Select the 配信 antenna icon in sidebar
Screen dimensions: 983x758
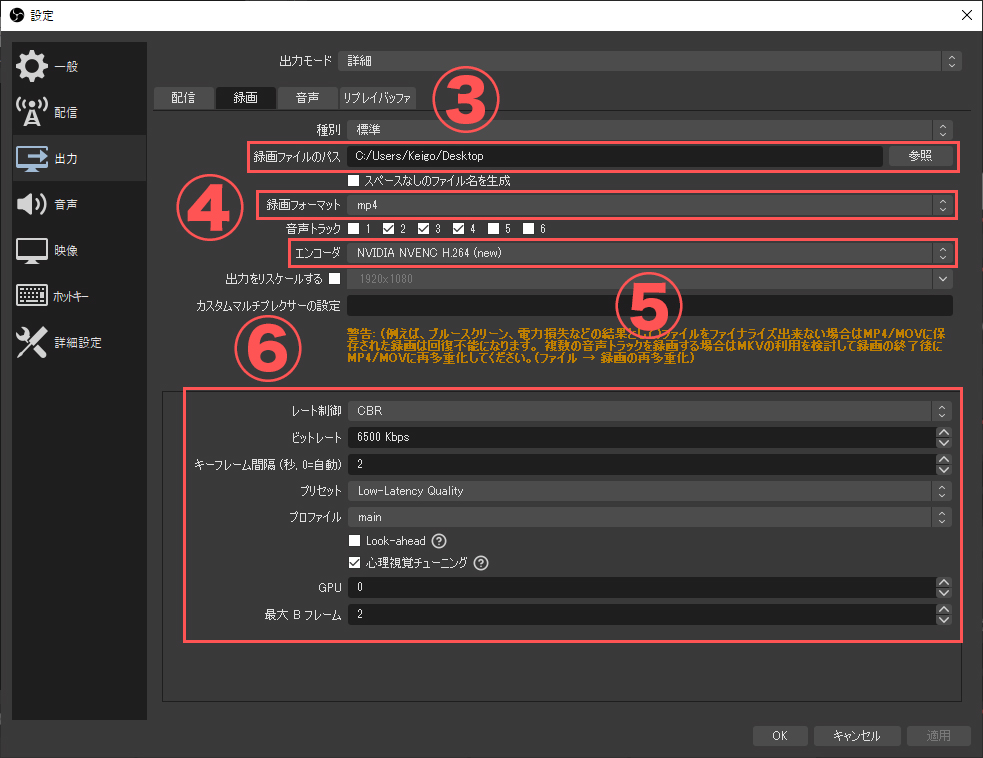pyautogui.click(x=31, y=112)
